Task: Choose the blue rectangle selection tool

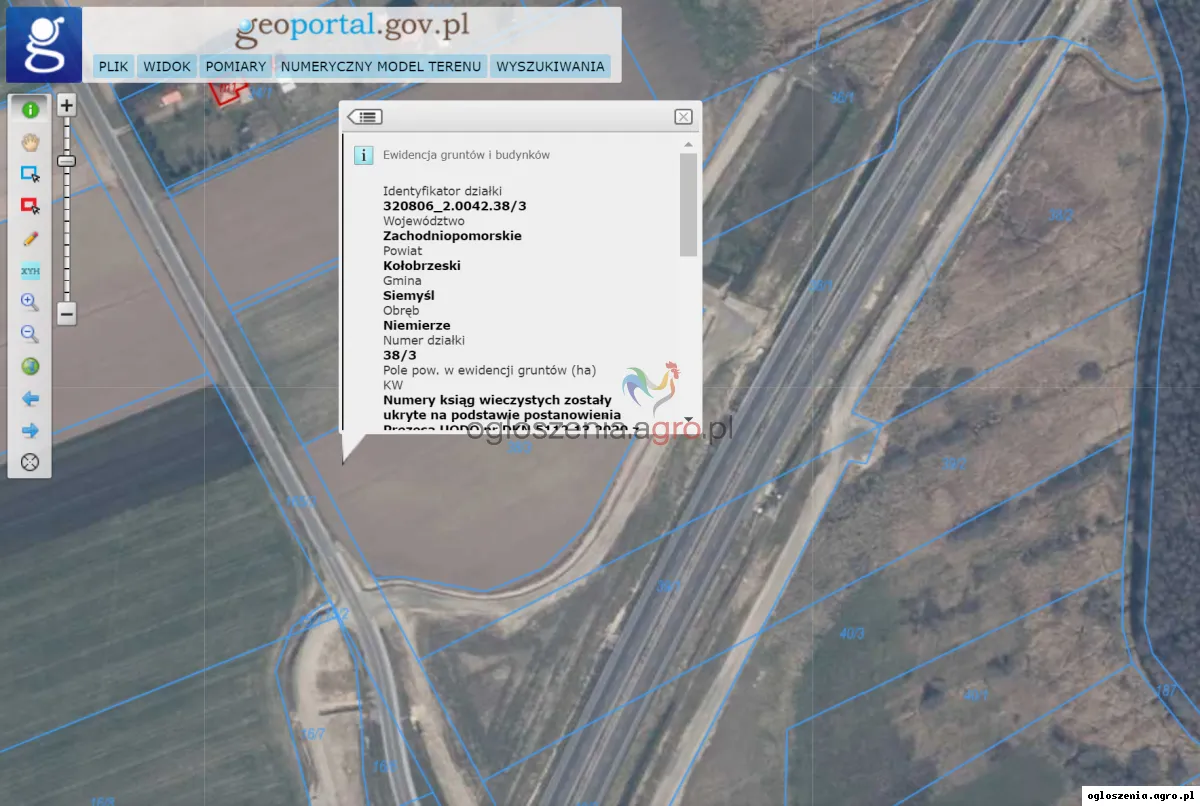Action: (x=30, y=174)
